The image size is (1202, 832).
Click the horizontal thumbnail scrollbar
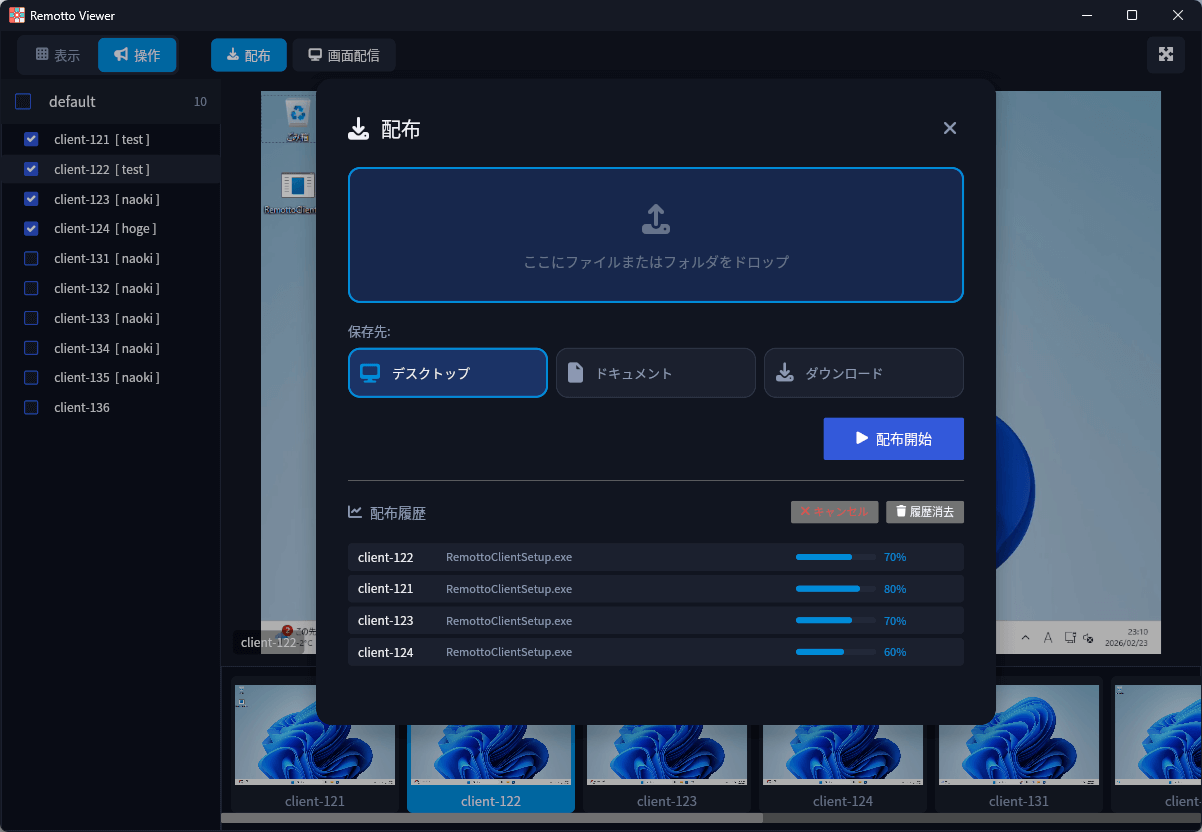(491, 818)
